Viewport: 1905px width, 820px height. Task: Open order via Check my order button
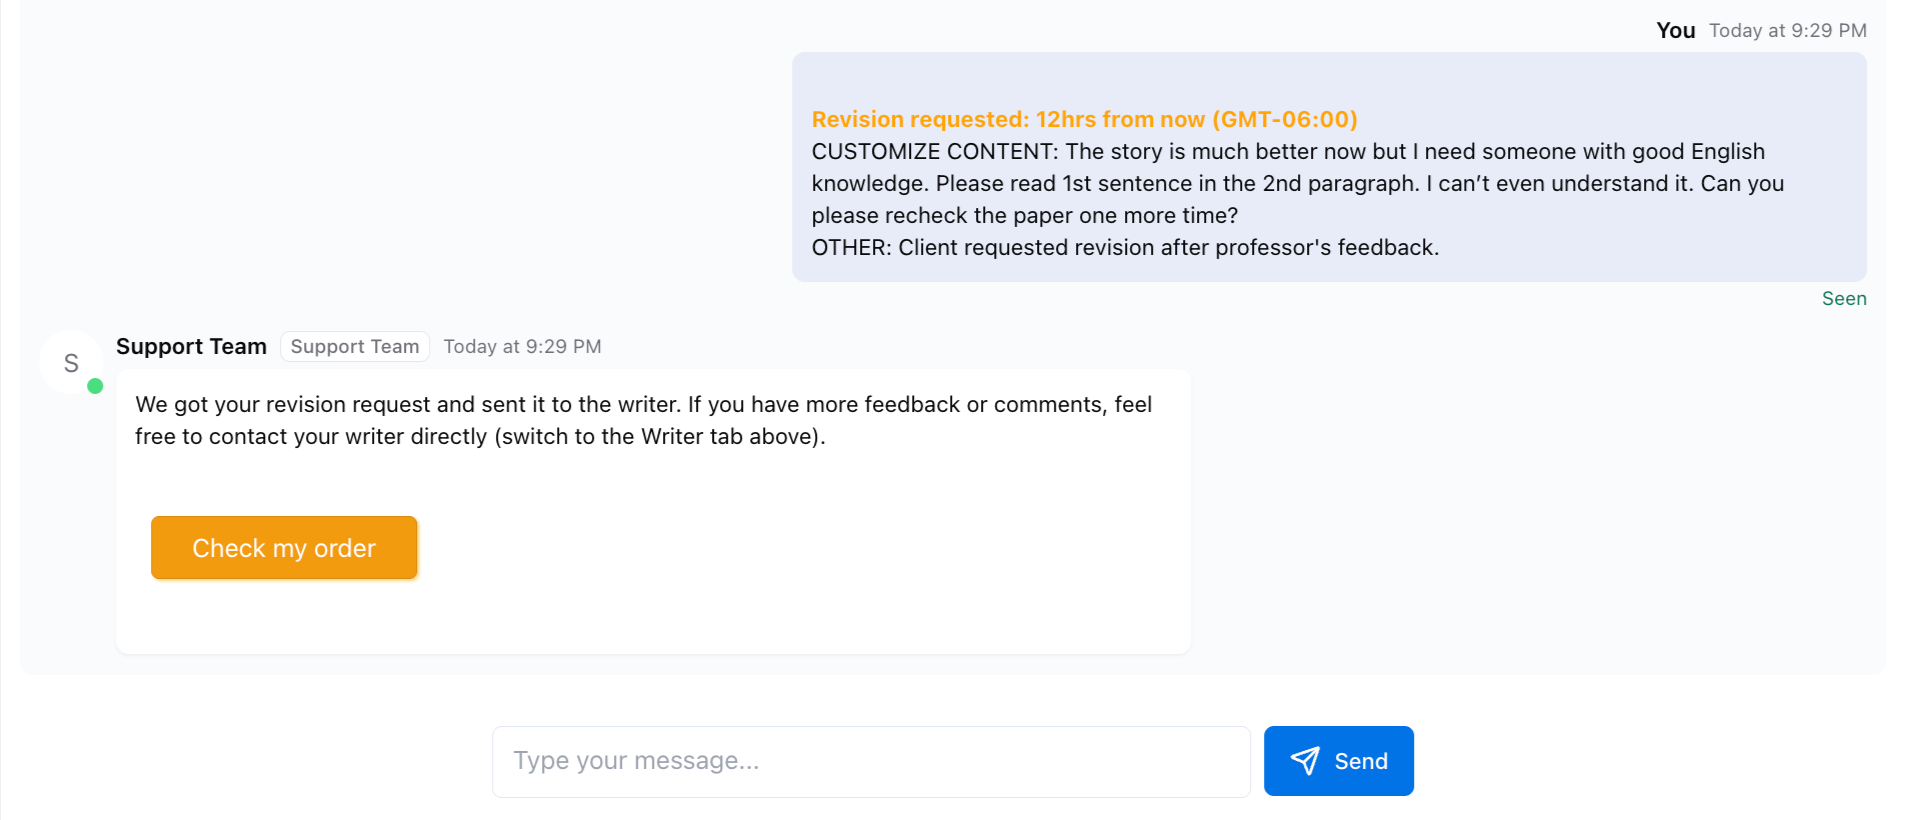pos(284,548)
